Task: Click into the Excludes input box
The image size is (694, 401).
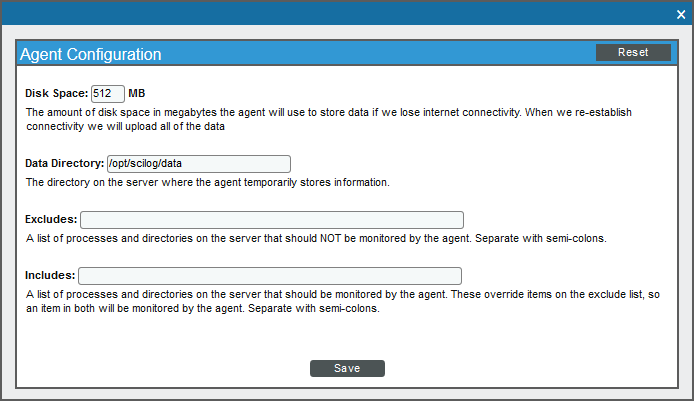Action: coord(272,220)
